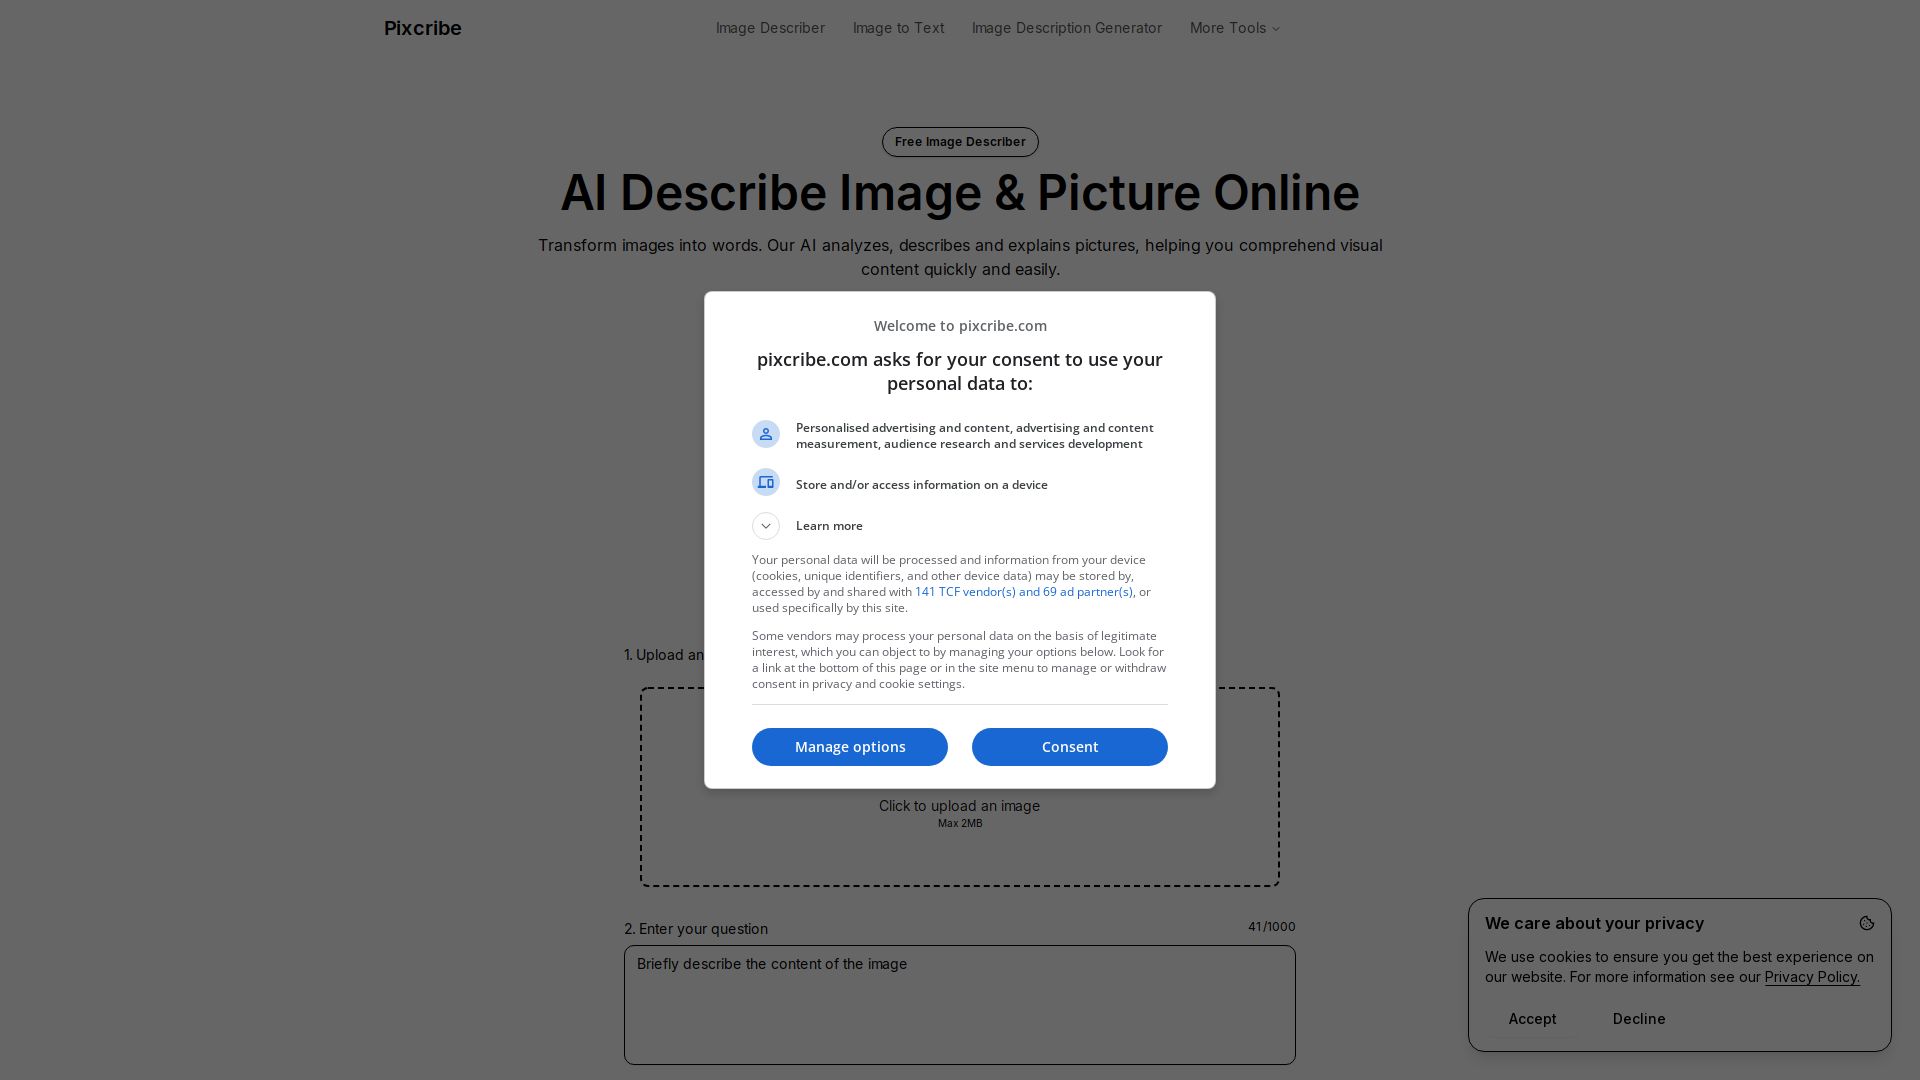Expand the Learn more chevron
This screenshot has height=1080, width=1920.
click(766, 526)
